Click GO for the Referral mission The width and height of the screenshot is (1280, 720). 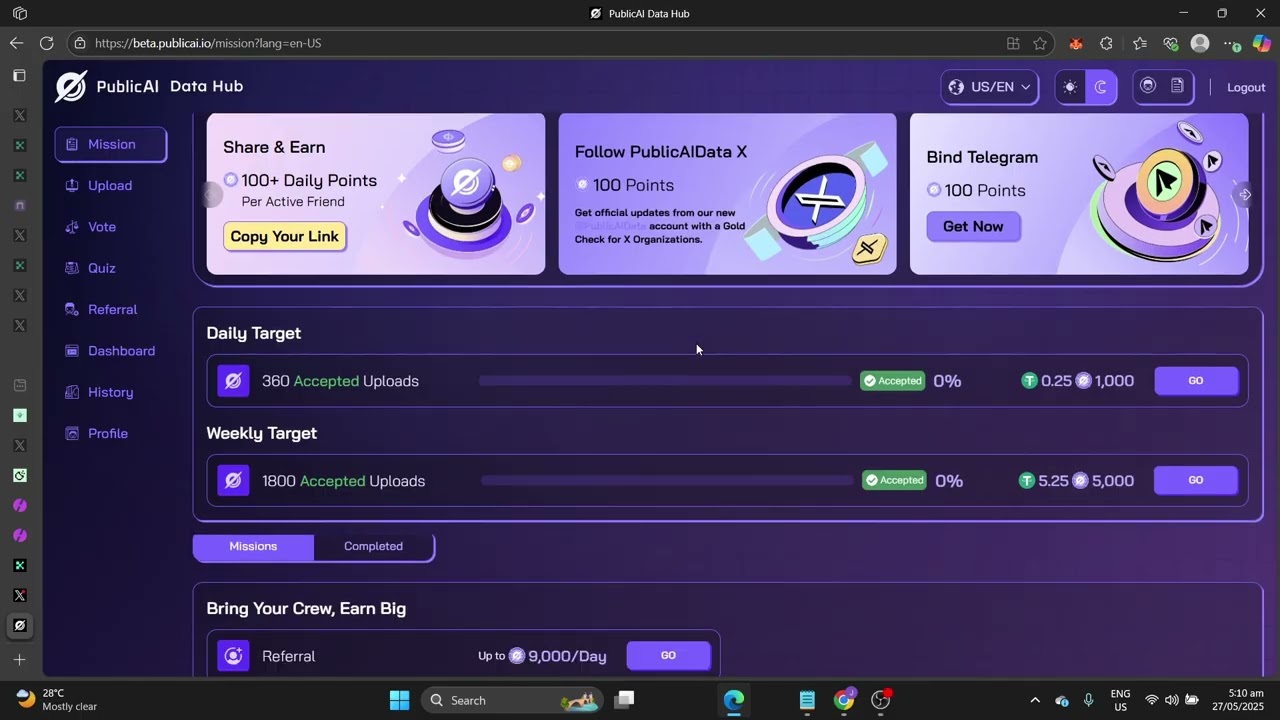click(x=668, y=656)
